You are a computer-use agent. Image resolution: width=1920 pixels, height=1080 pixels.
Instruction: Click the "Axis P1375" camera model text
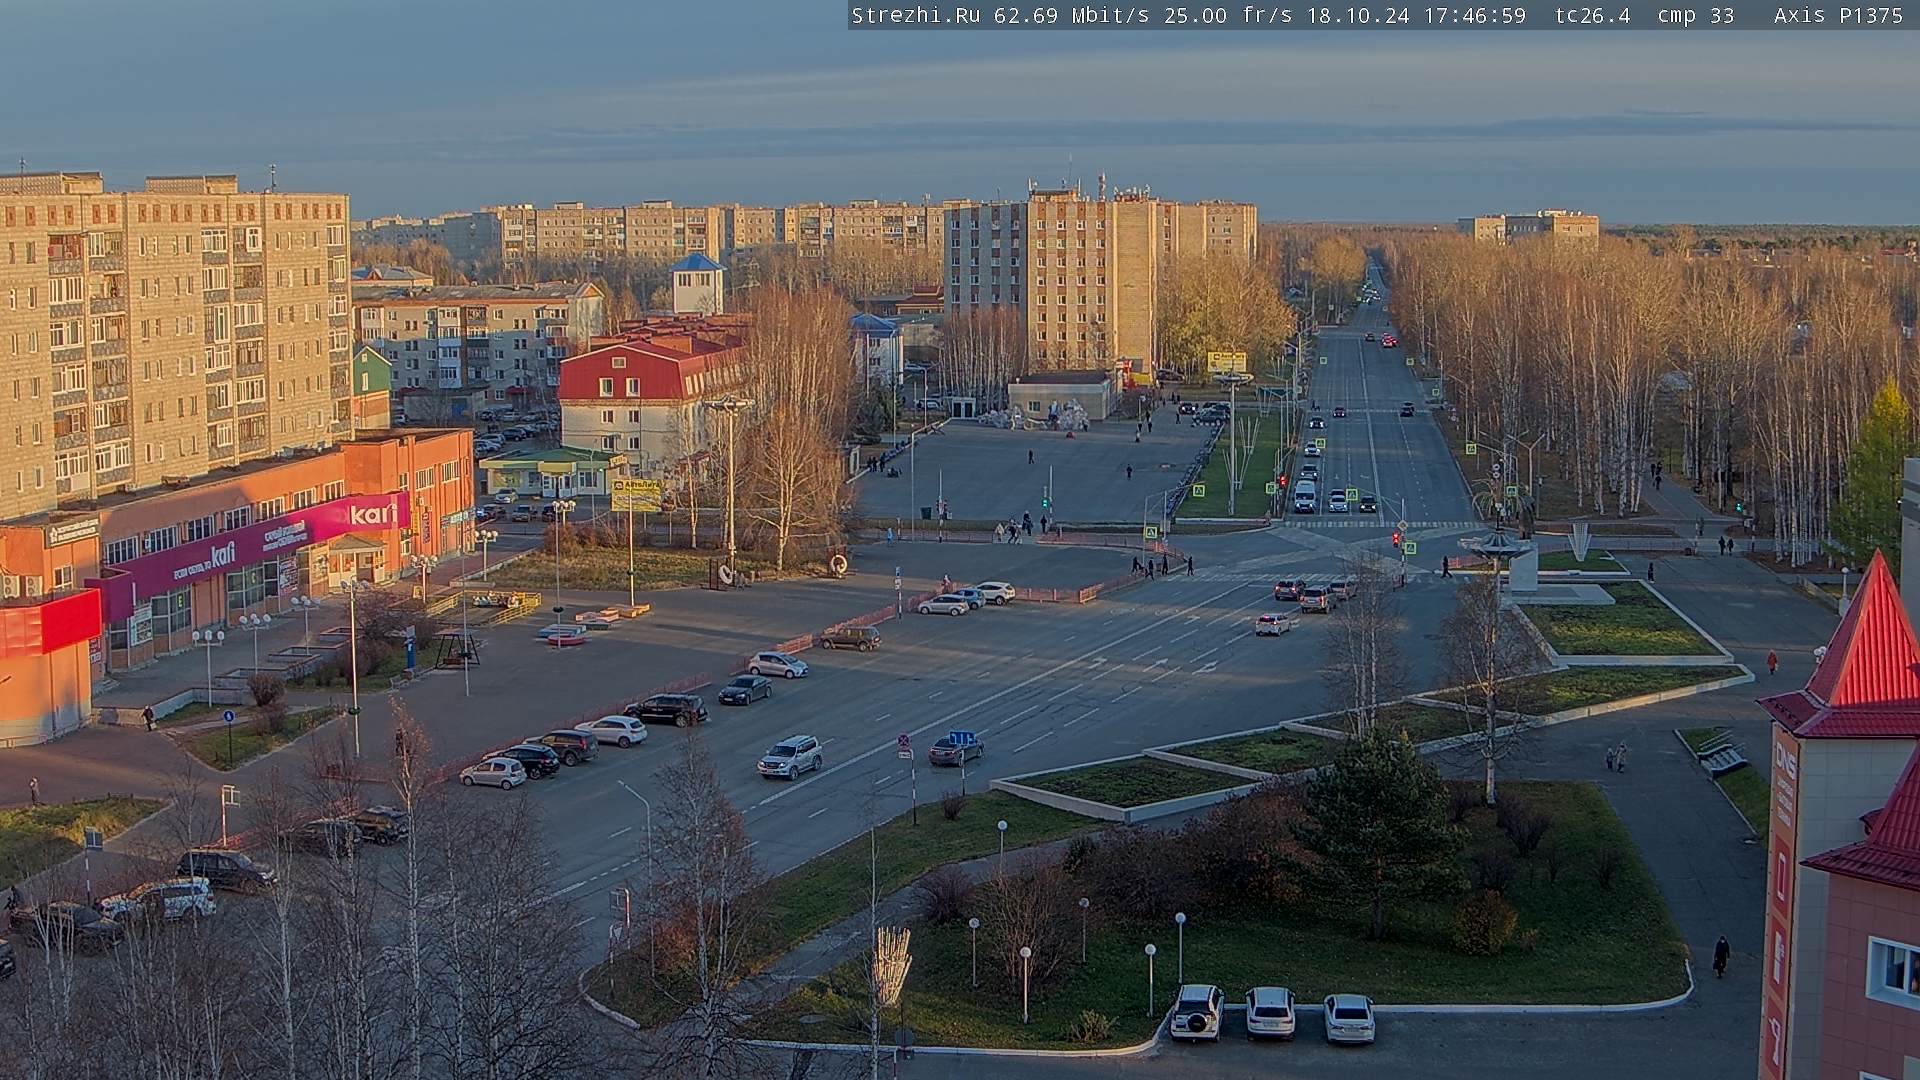coord(1838,15)
